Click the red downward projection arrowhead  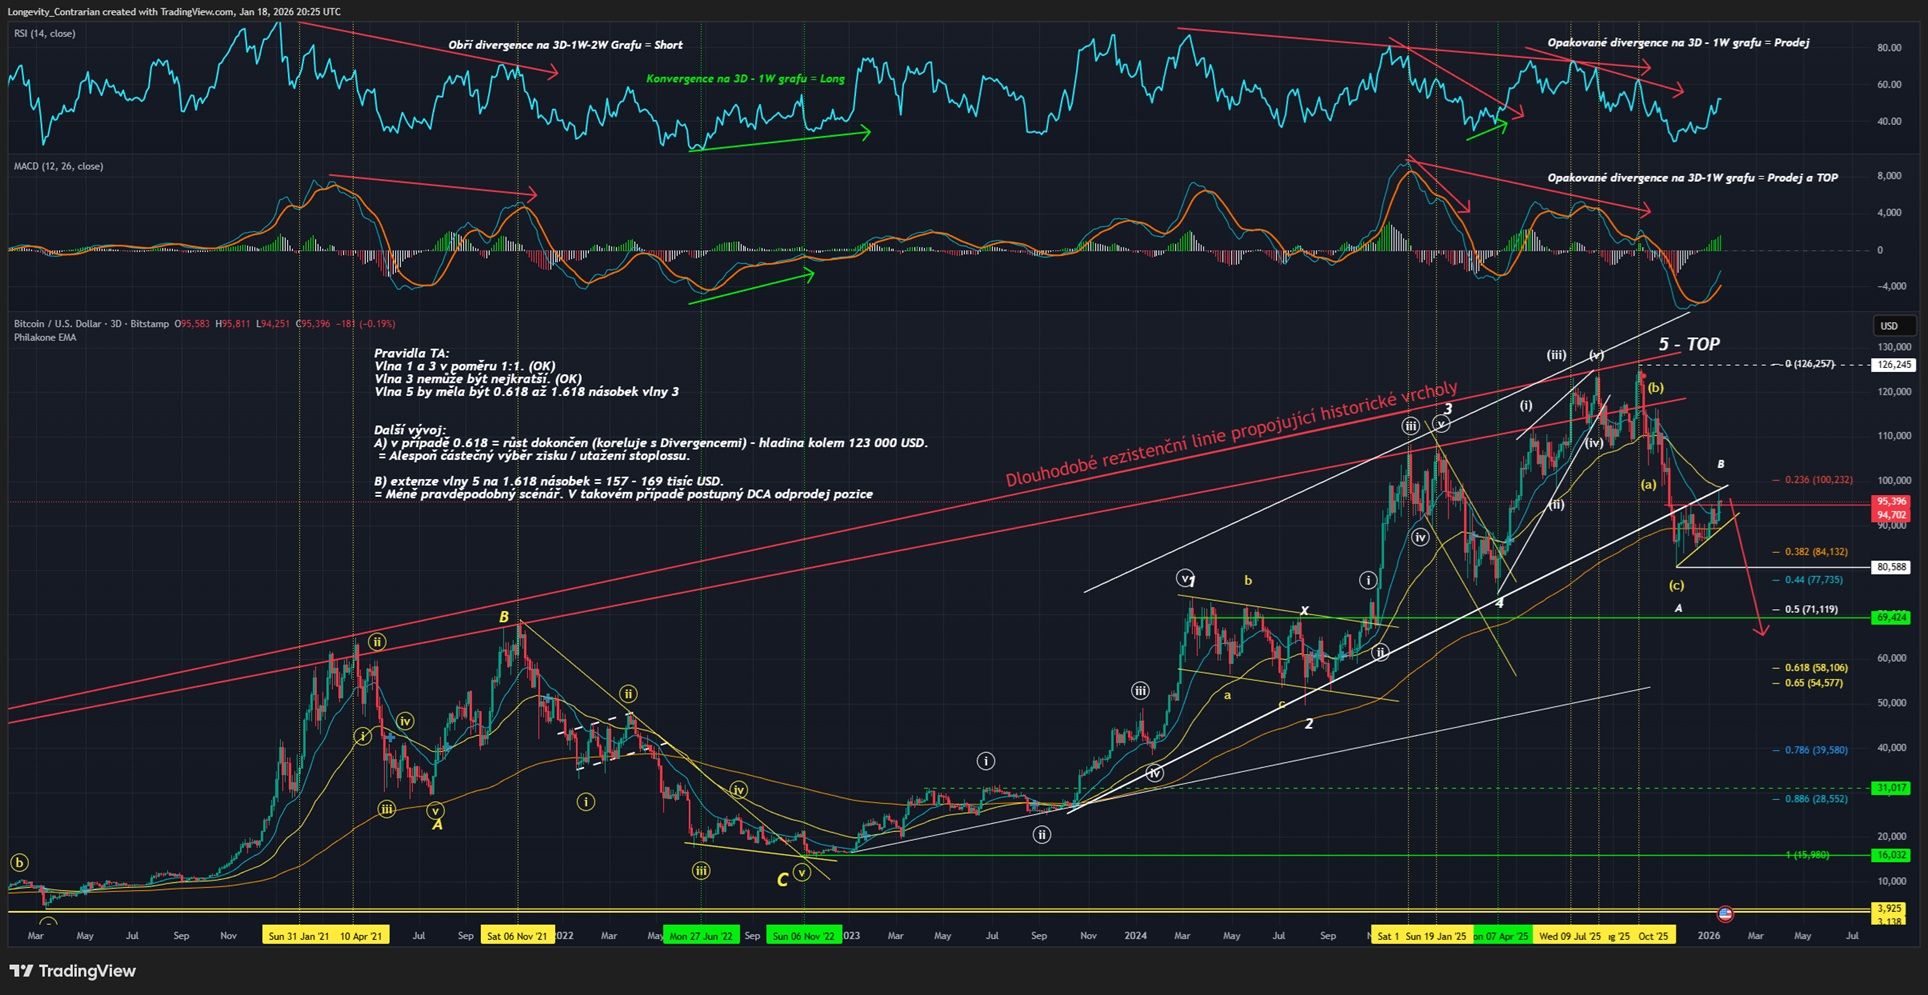(1762, 630)
